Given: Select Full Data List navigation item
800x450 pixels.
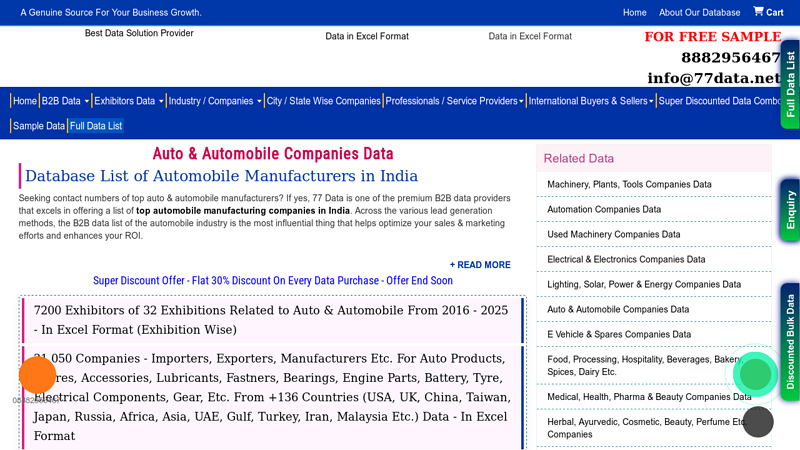Looking at the screenshot, I should pos(96,126).
